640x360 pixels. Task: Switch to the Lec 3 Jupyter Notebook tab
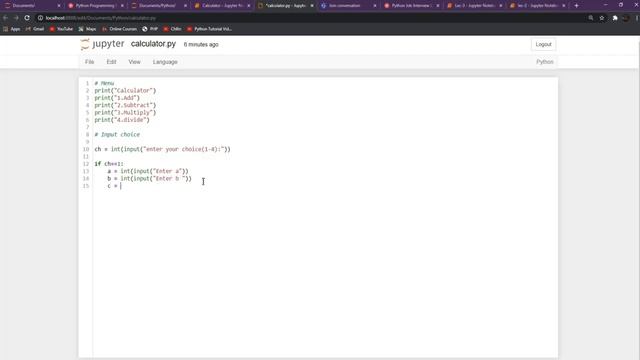473,6
